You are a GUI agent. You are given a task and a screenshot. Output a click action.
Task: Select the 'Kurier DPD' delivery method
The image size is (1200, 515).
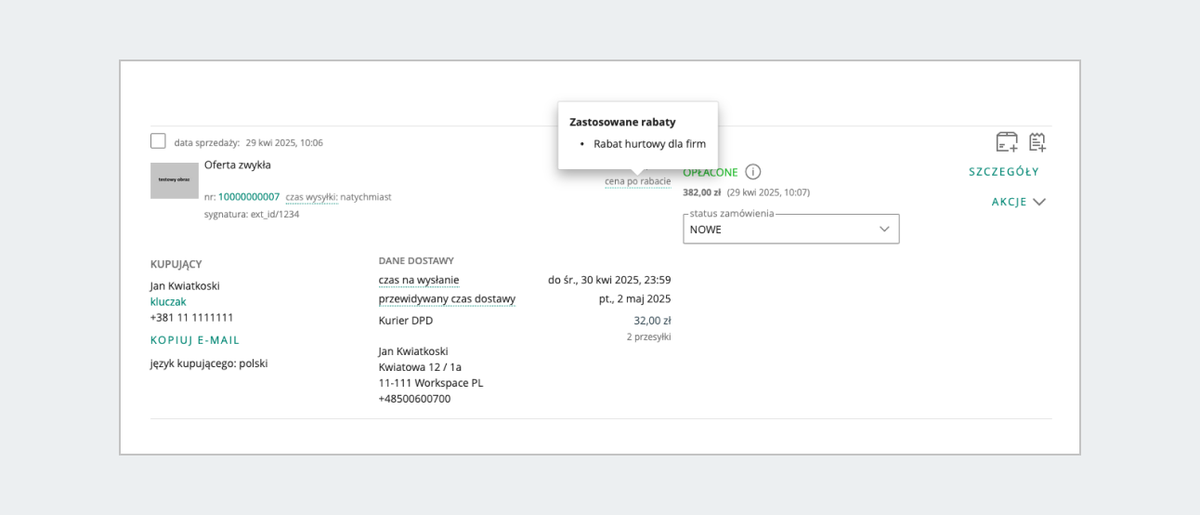tap(406, 321)
